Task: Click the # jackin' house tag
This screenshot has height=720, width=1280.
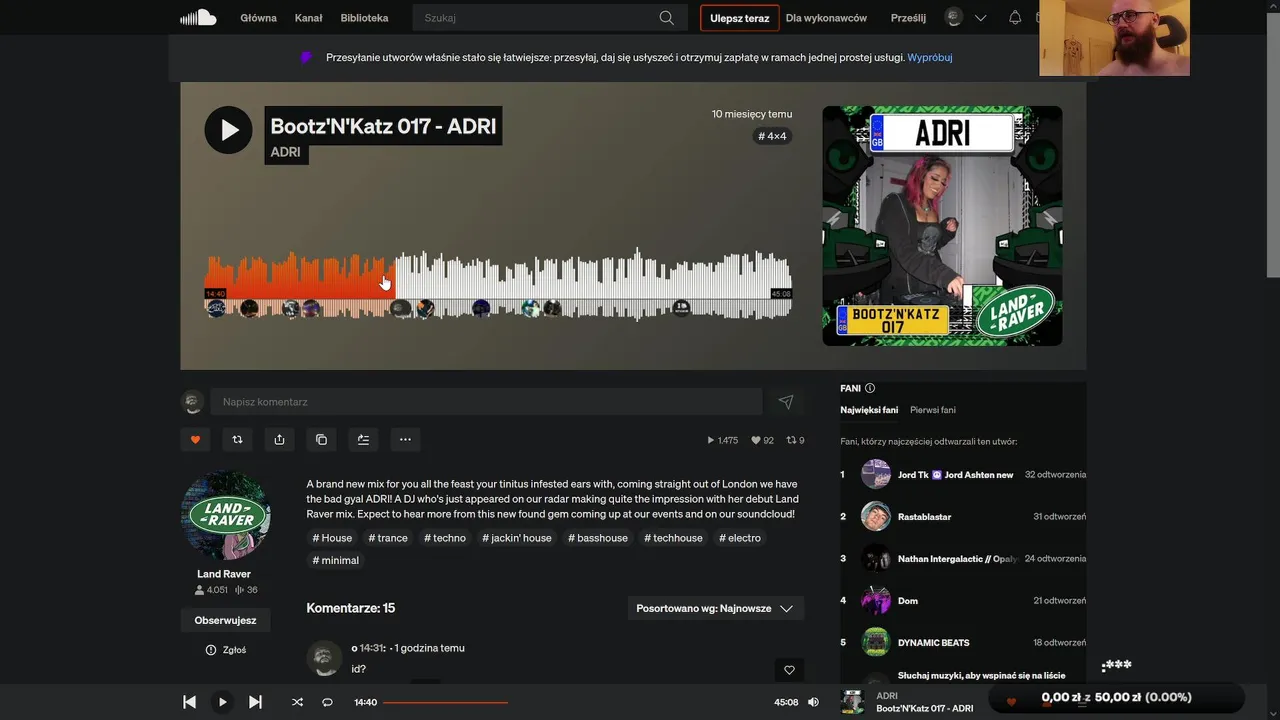Action: click(517, 538)
